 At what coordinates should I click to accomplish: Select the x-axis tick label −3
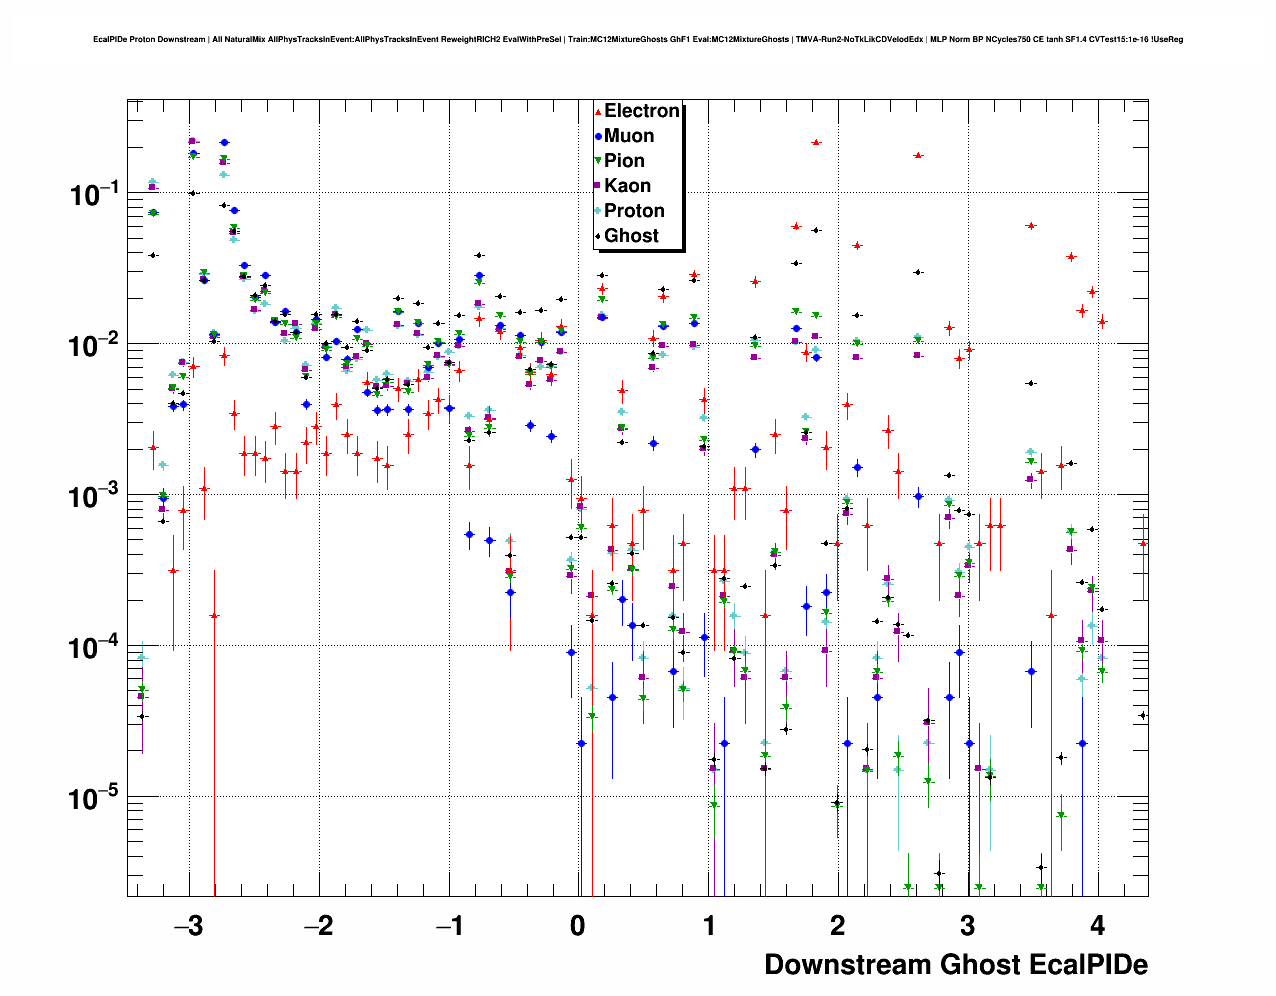[187, 926]
